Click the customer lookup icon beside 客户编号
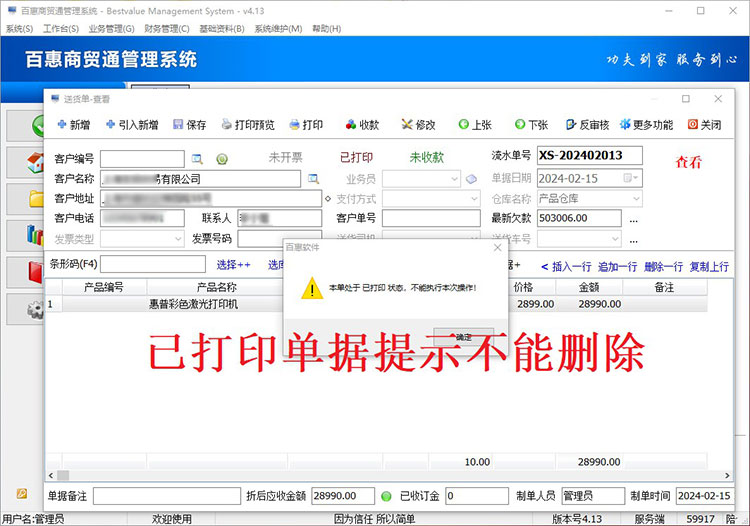The height and width of the screenshot is (526, 750). [197, 158]
